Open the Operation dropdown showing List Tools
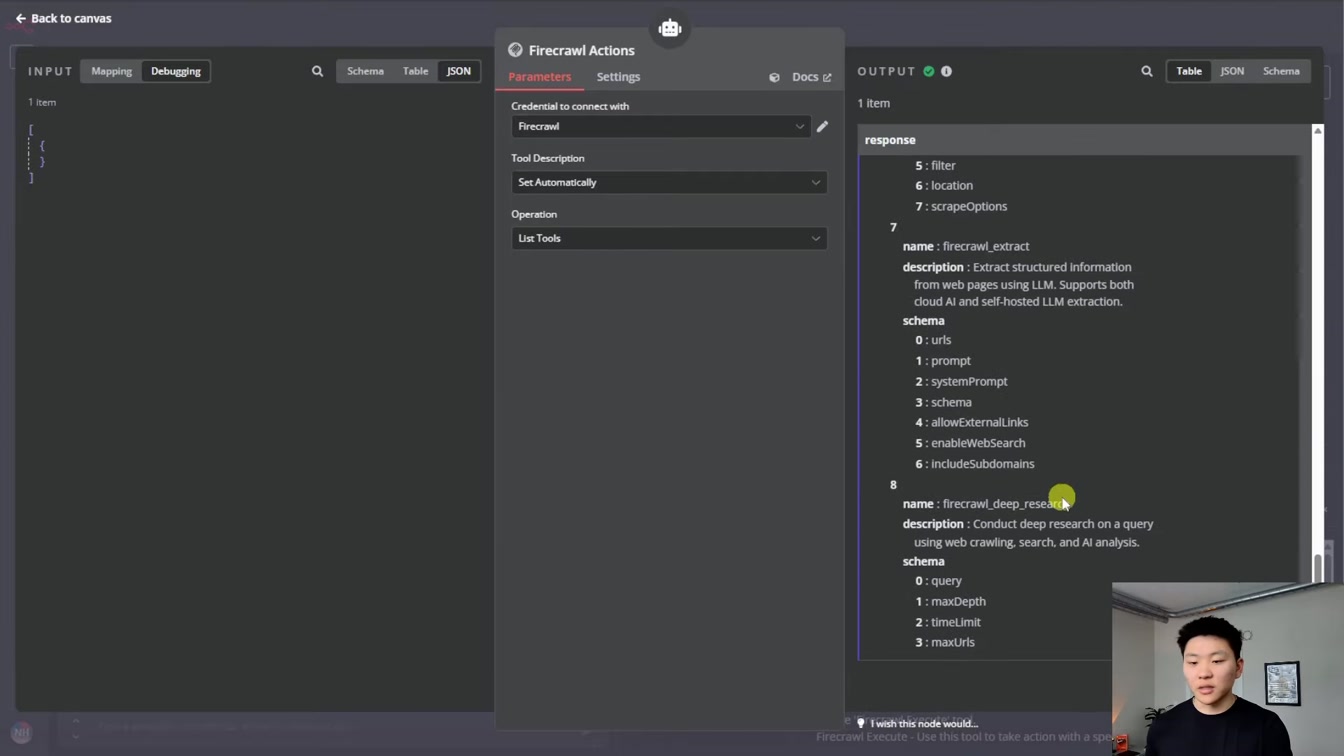 point(669,238)
